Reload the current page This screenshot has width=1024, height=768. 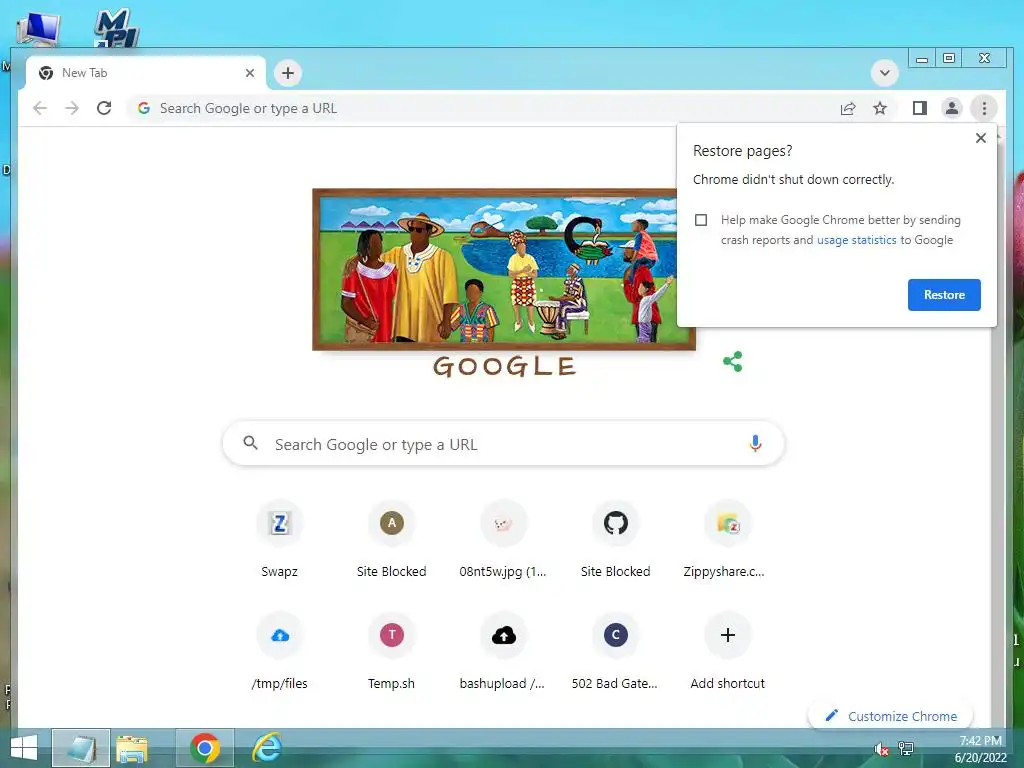pyautogui.click(x=104, y=108)
